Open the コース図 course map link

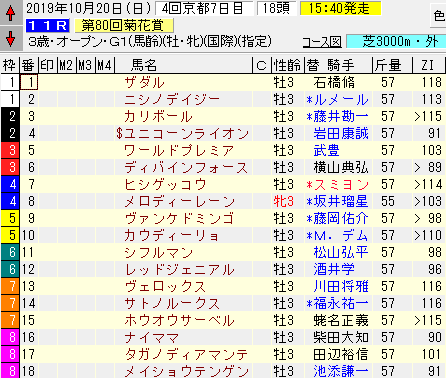click(x=322, y=42)
